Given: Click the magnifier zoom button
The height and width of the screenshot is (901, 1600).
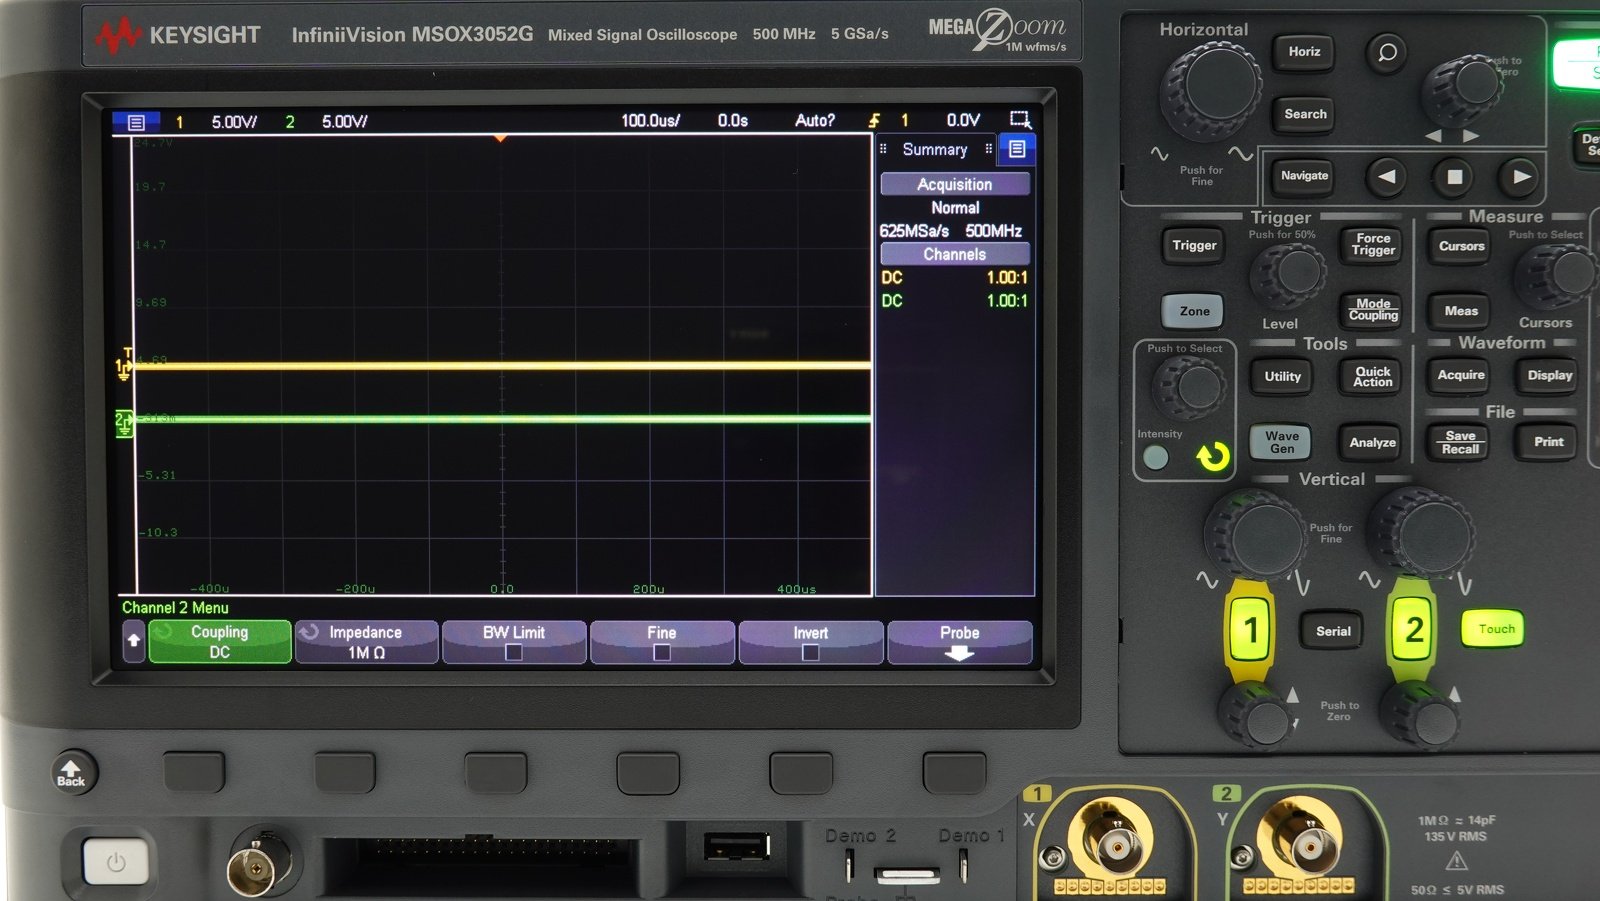Looking at the screenshot, I should [1387, 52].
